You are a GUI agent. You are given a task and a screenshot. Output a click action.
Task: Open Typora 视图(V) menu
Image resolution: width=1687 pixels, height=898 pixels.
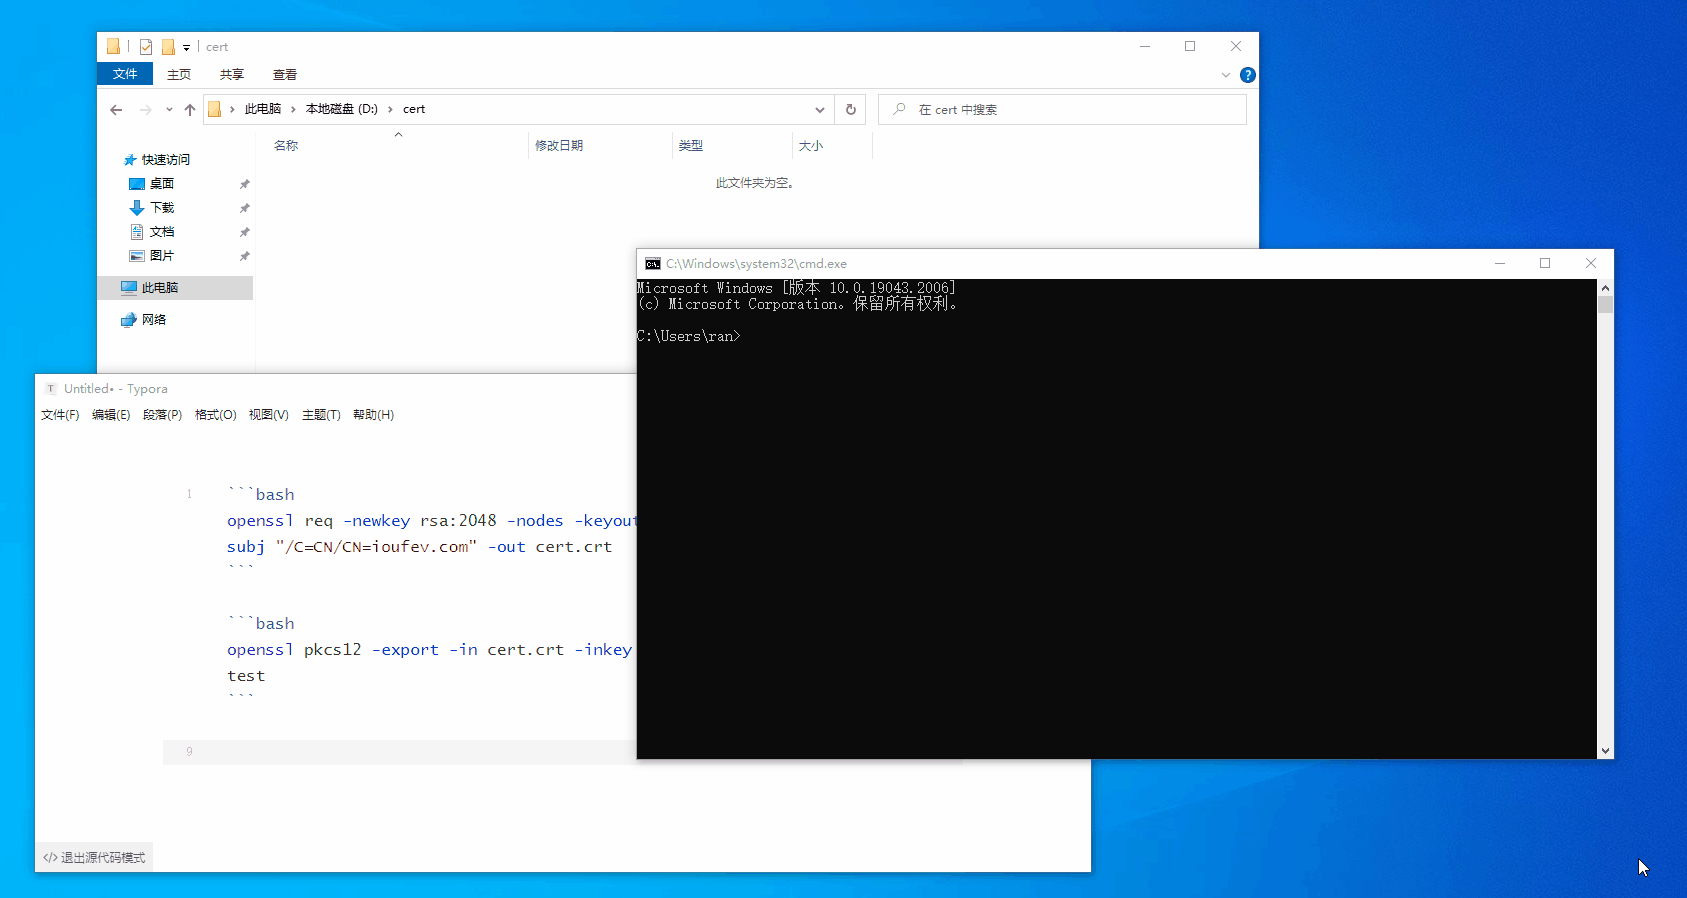point(268,415)
